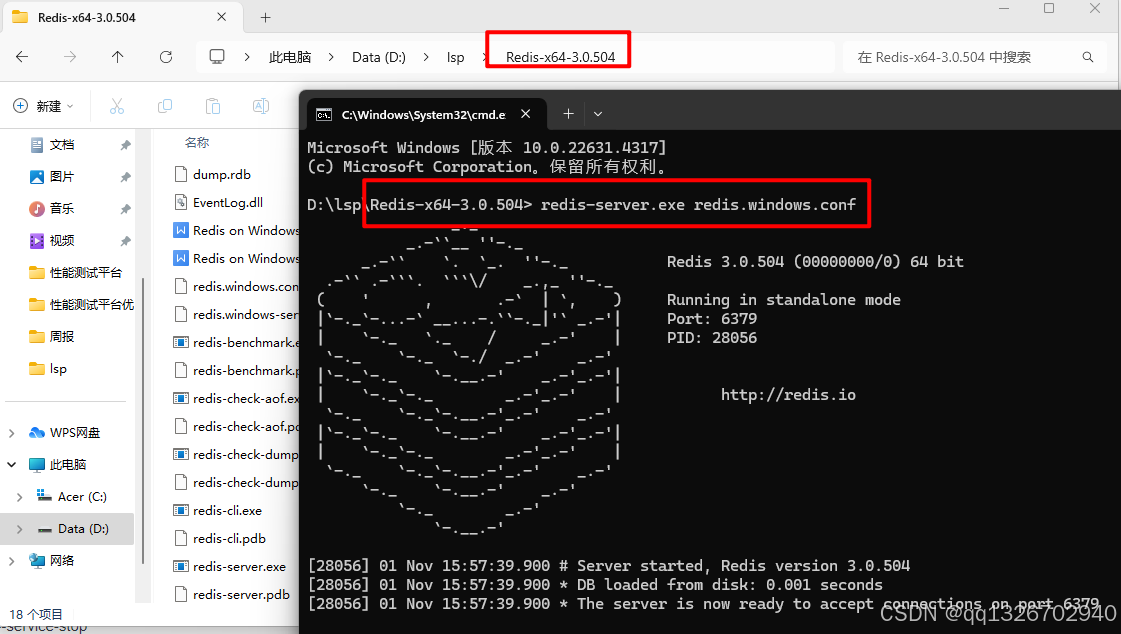Open 文档 in the quick access sidebar
Image resolution: width=1121 pixels, height=634 pixels.
tap(62, 145)
